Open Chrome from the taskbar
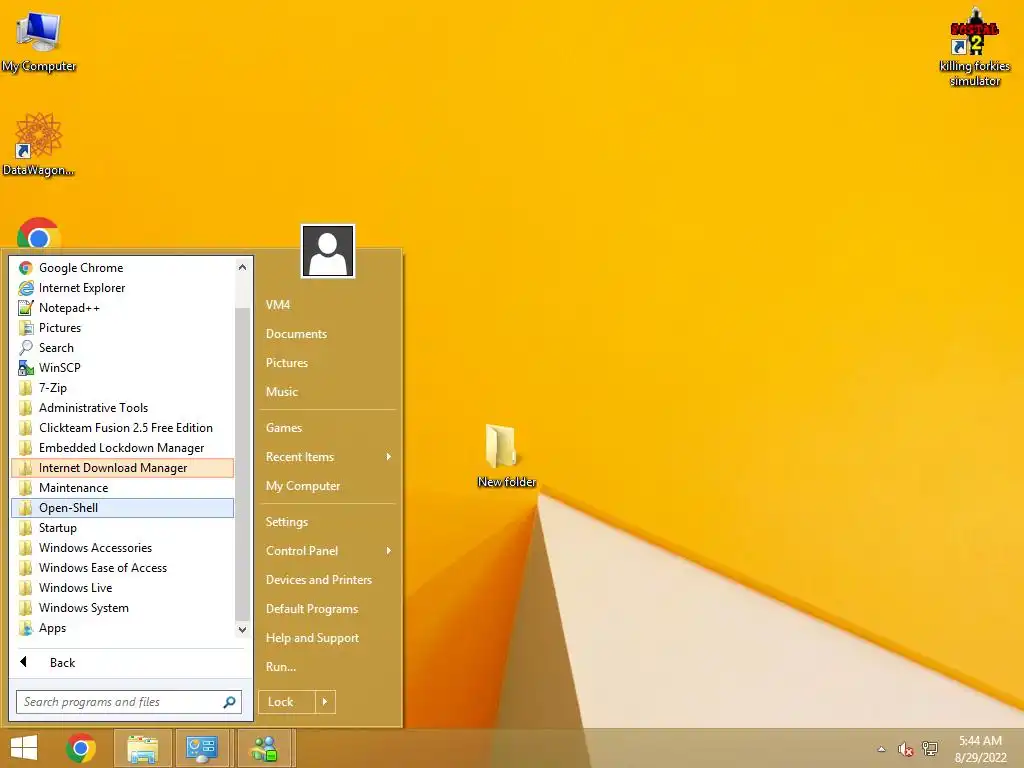Image resolution: width=1024 pixels, height=768 pixels. [81, 748]
